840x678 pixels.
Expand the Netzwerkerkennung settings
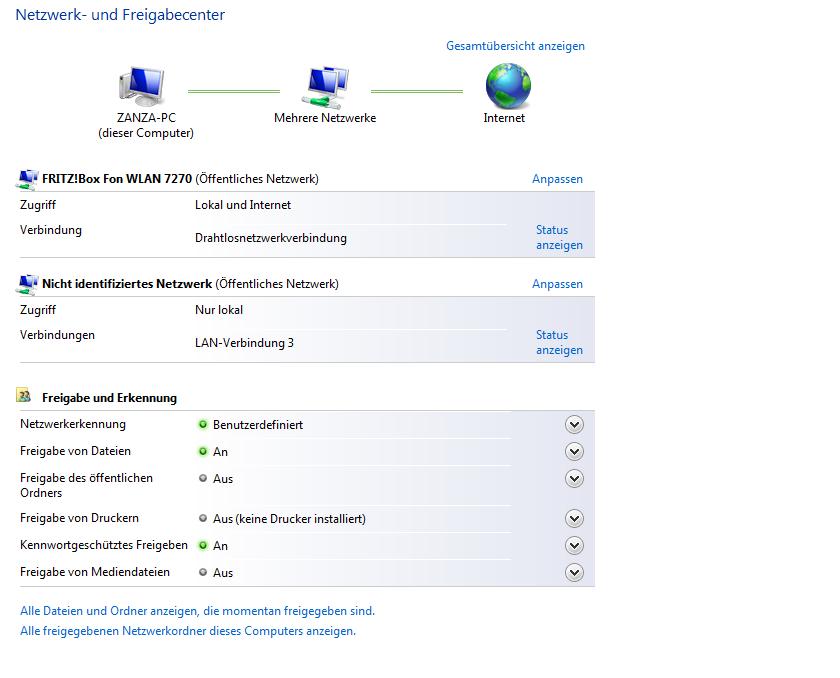coord(574,425)
